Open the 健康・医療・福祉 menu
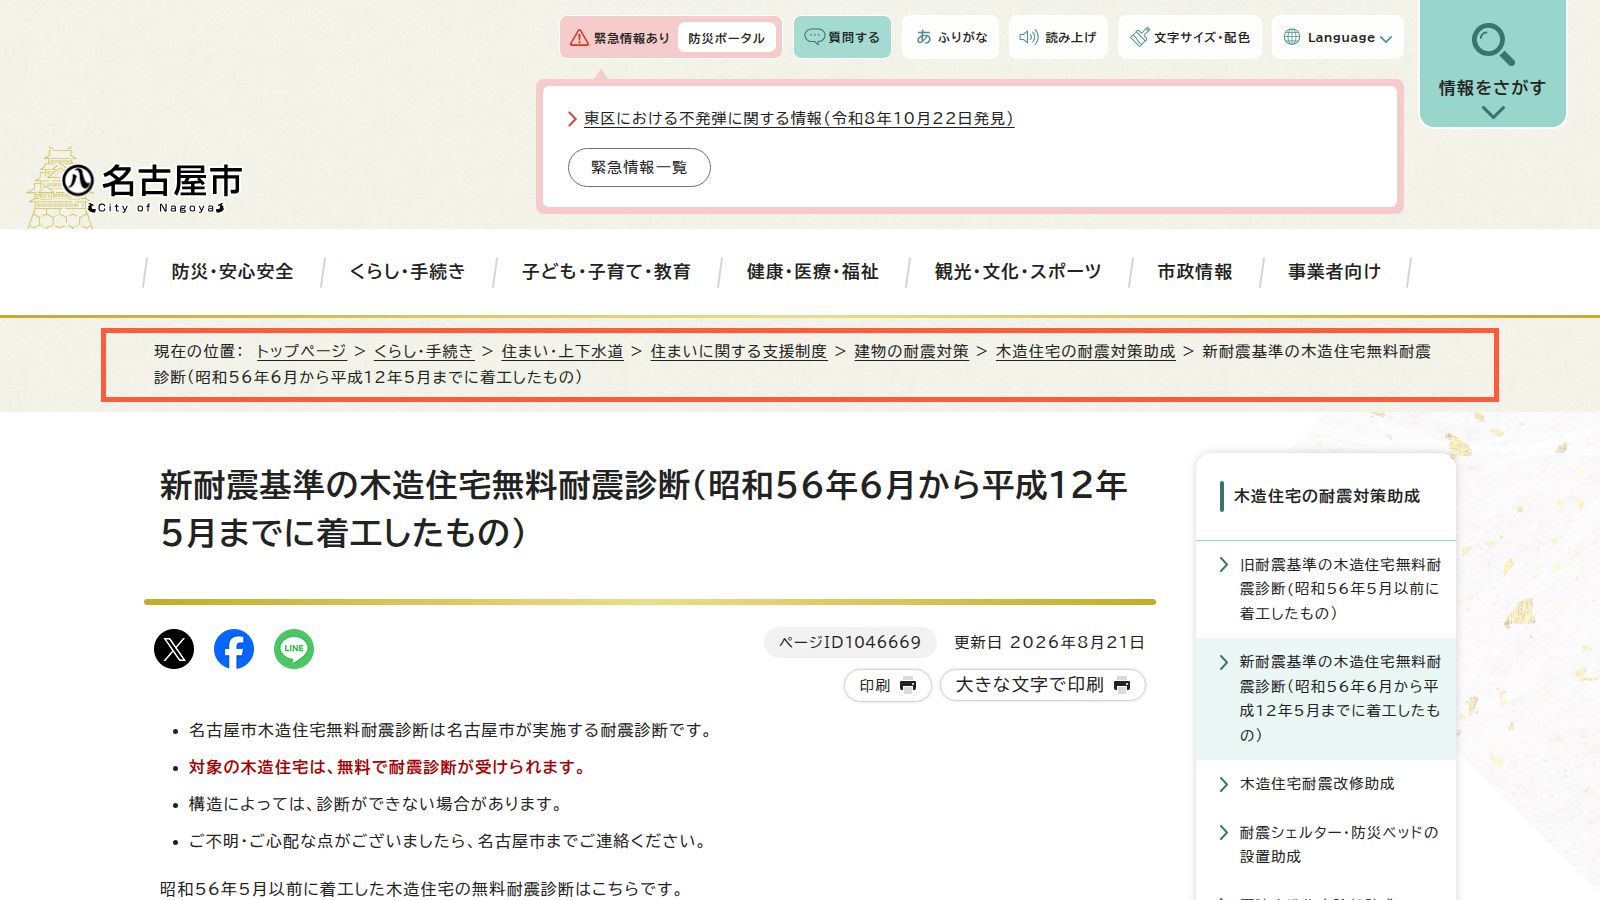Image resolution: width=1600 pixels, height=900 pixels. 813,272
